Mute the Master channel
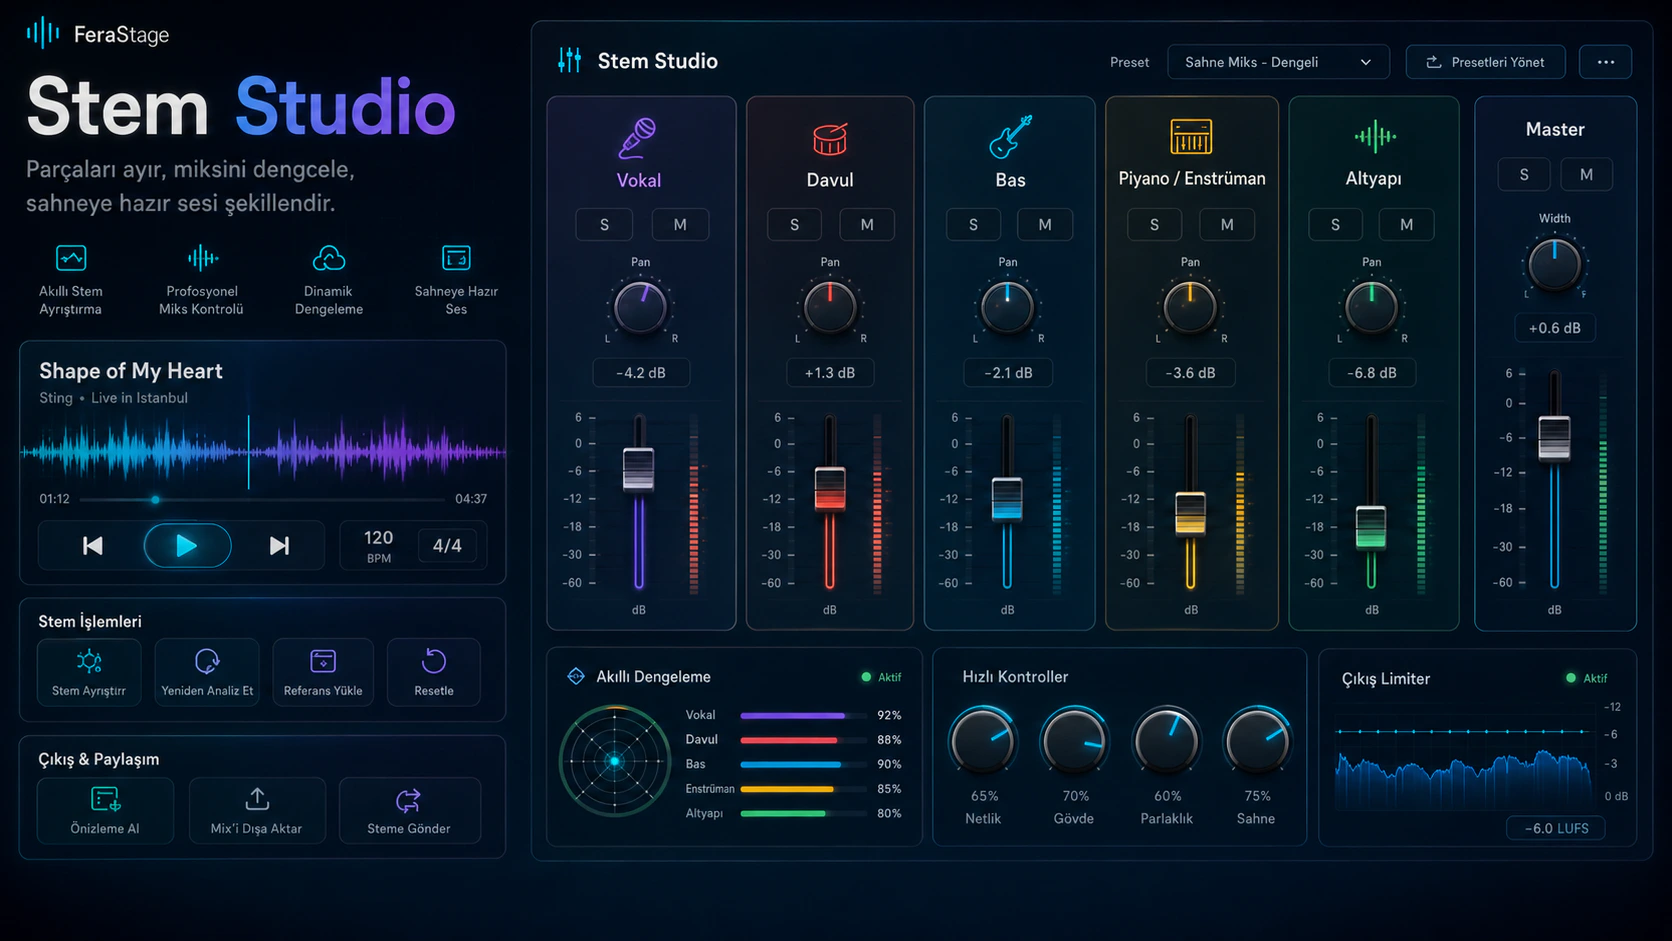1672x941 pixels. tap(1586, 174)
